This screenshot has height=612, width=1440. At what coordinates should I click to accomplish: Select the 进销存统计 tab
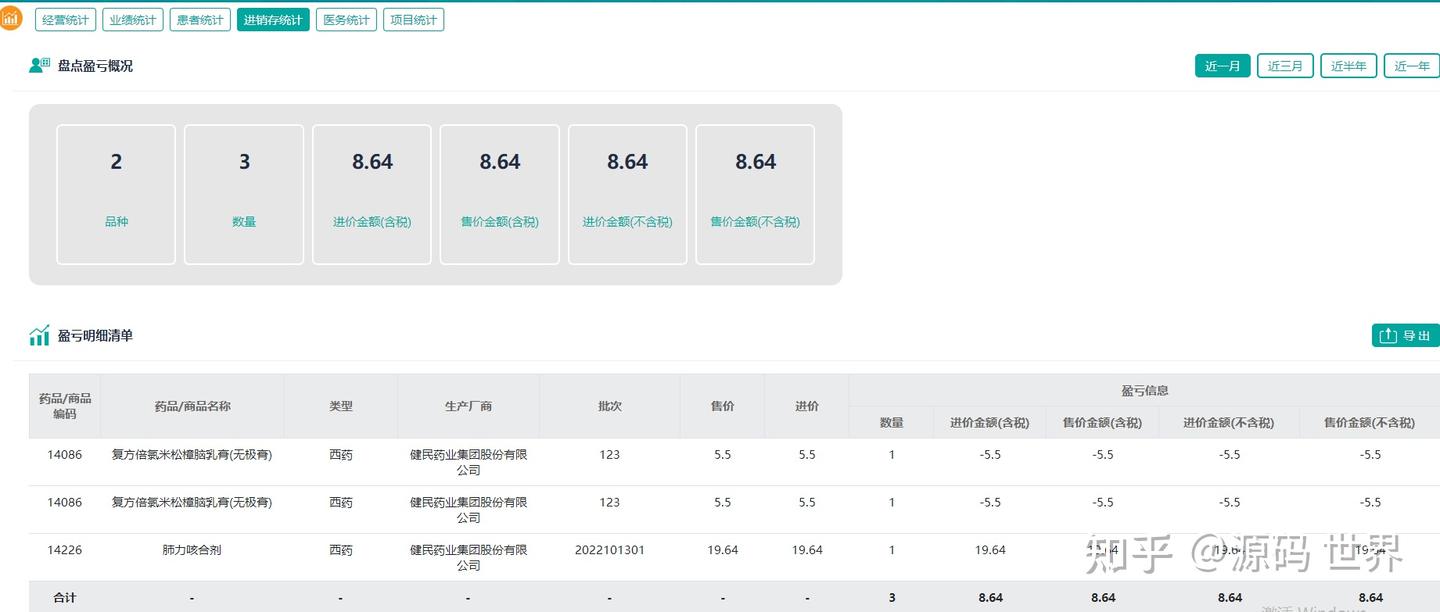pyautogui.click(x=273, y=18)
